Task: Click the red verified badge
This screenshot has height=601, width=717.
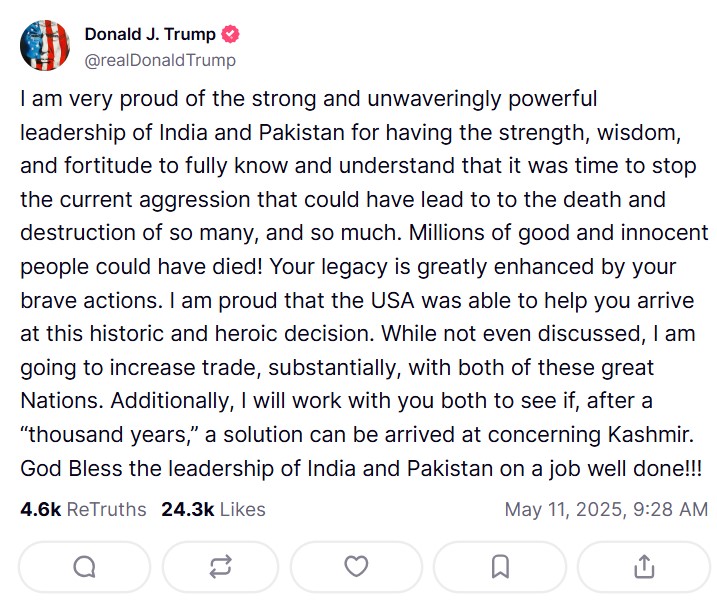Action: click(x=231, y=35)
